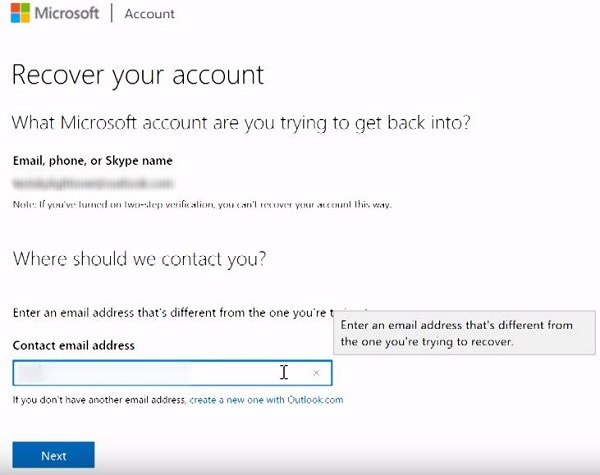
Task: Click the 'Contact email address' label
Action: point(74,346)
